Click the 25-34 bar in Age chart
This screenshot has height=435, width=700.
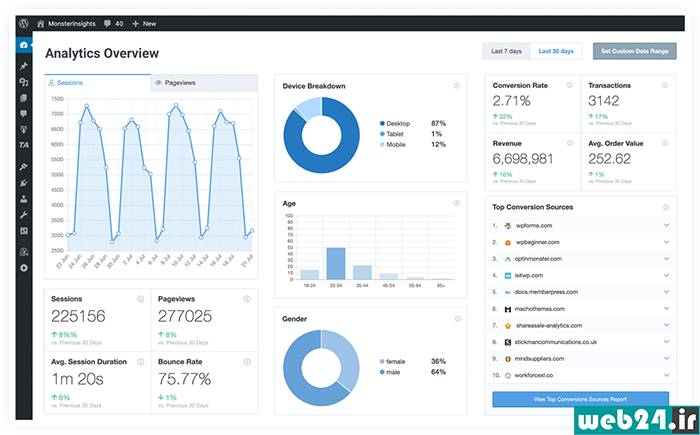(336, 264)
